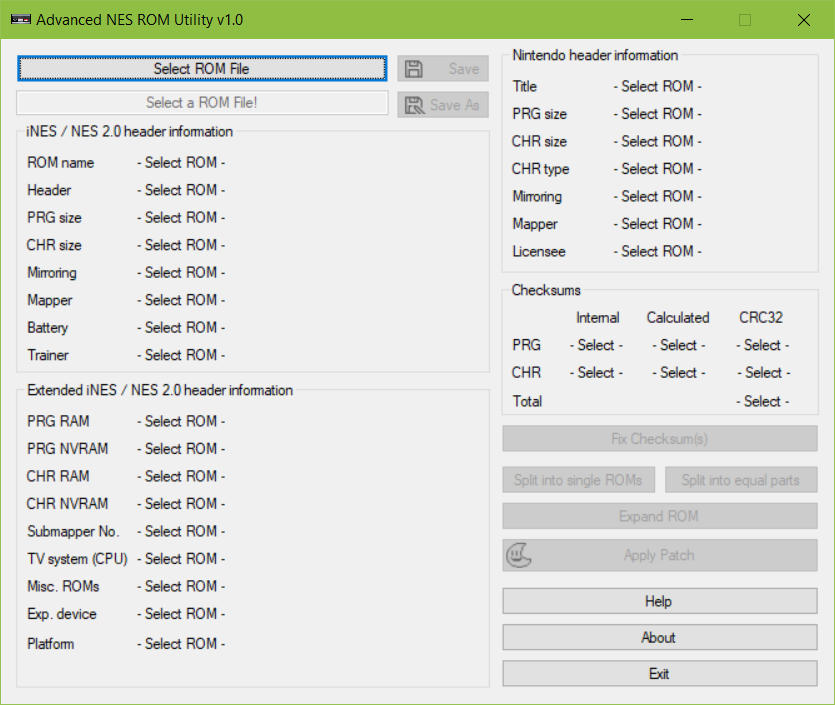
Task: Click the Nintendo header Title value
Action: click(x=657, y=86)
